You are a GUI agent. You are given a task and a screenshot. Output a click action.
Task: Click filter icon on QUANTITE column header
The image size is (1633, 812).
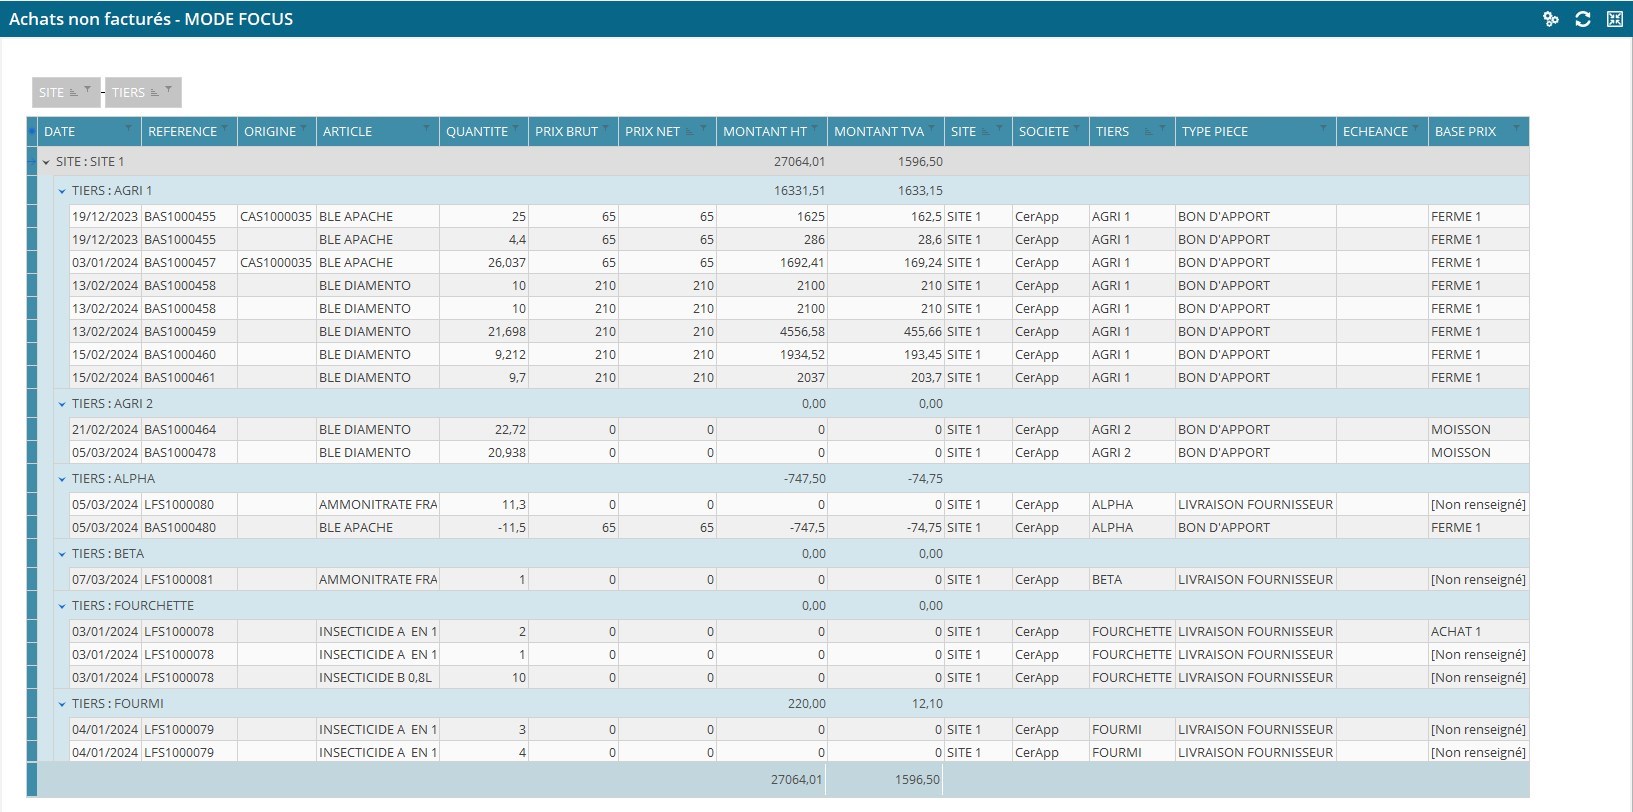tap(516, 129)
